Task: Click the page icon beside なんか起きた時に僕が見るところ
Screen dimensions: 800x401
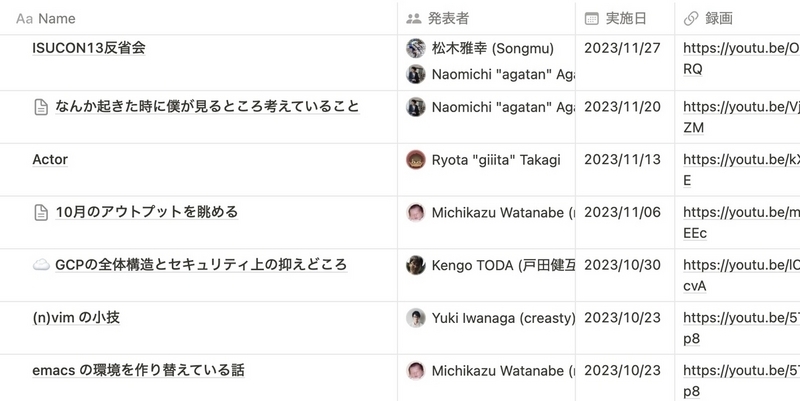Action: point(41,107)
